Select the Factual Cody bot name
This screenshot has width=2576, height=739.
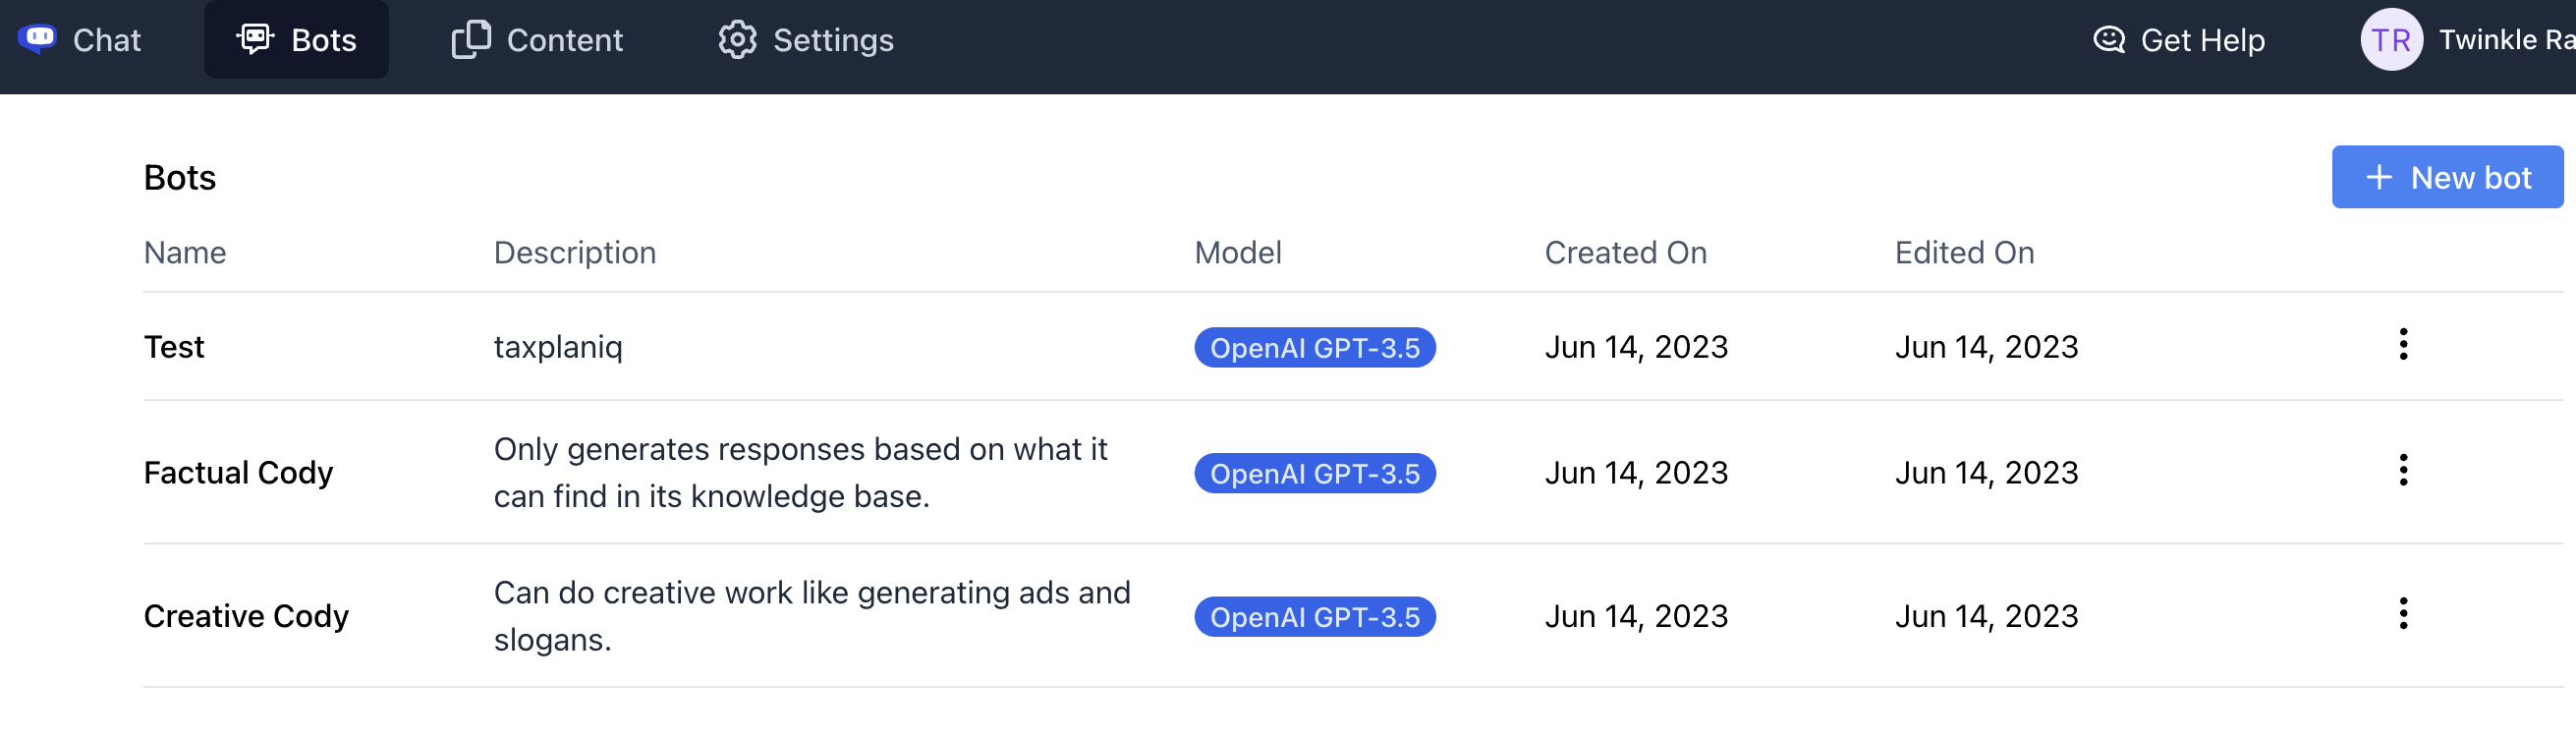(238, 472)
